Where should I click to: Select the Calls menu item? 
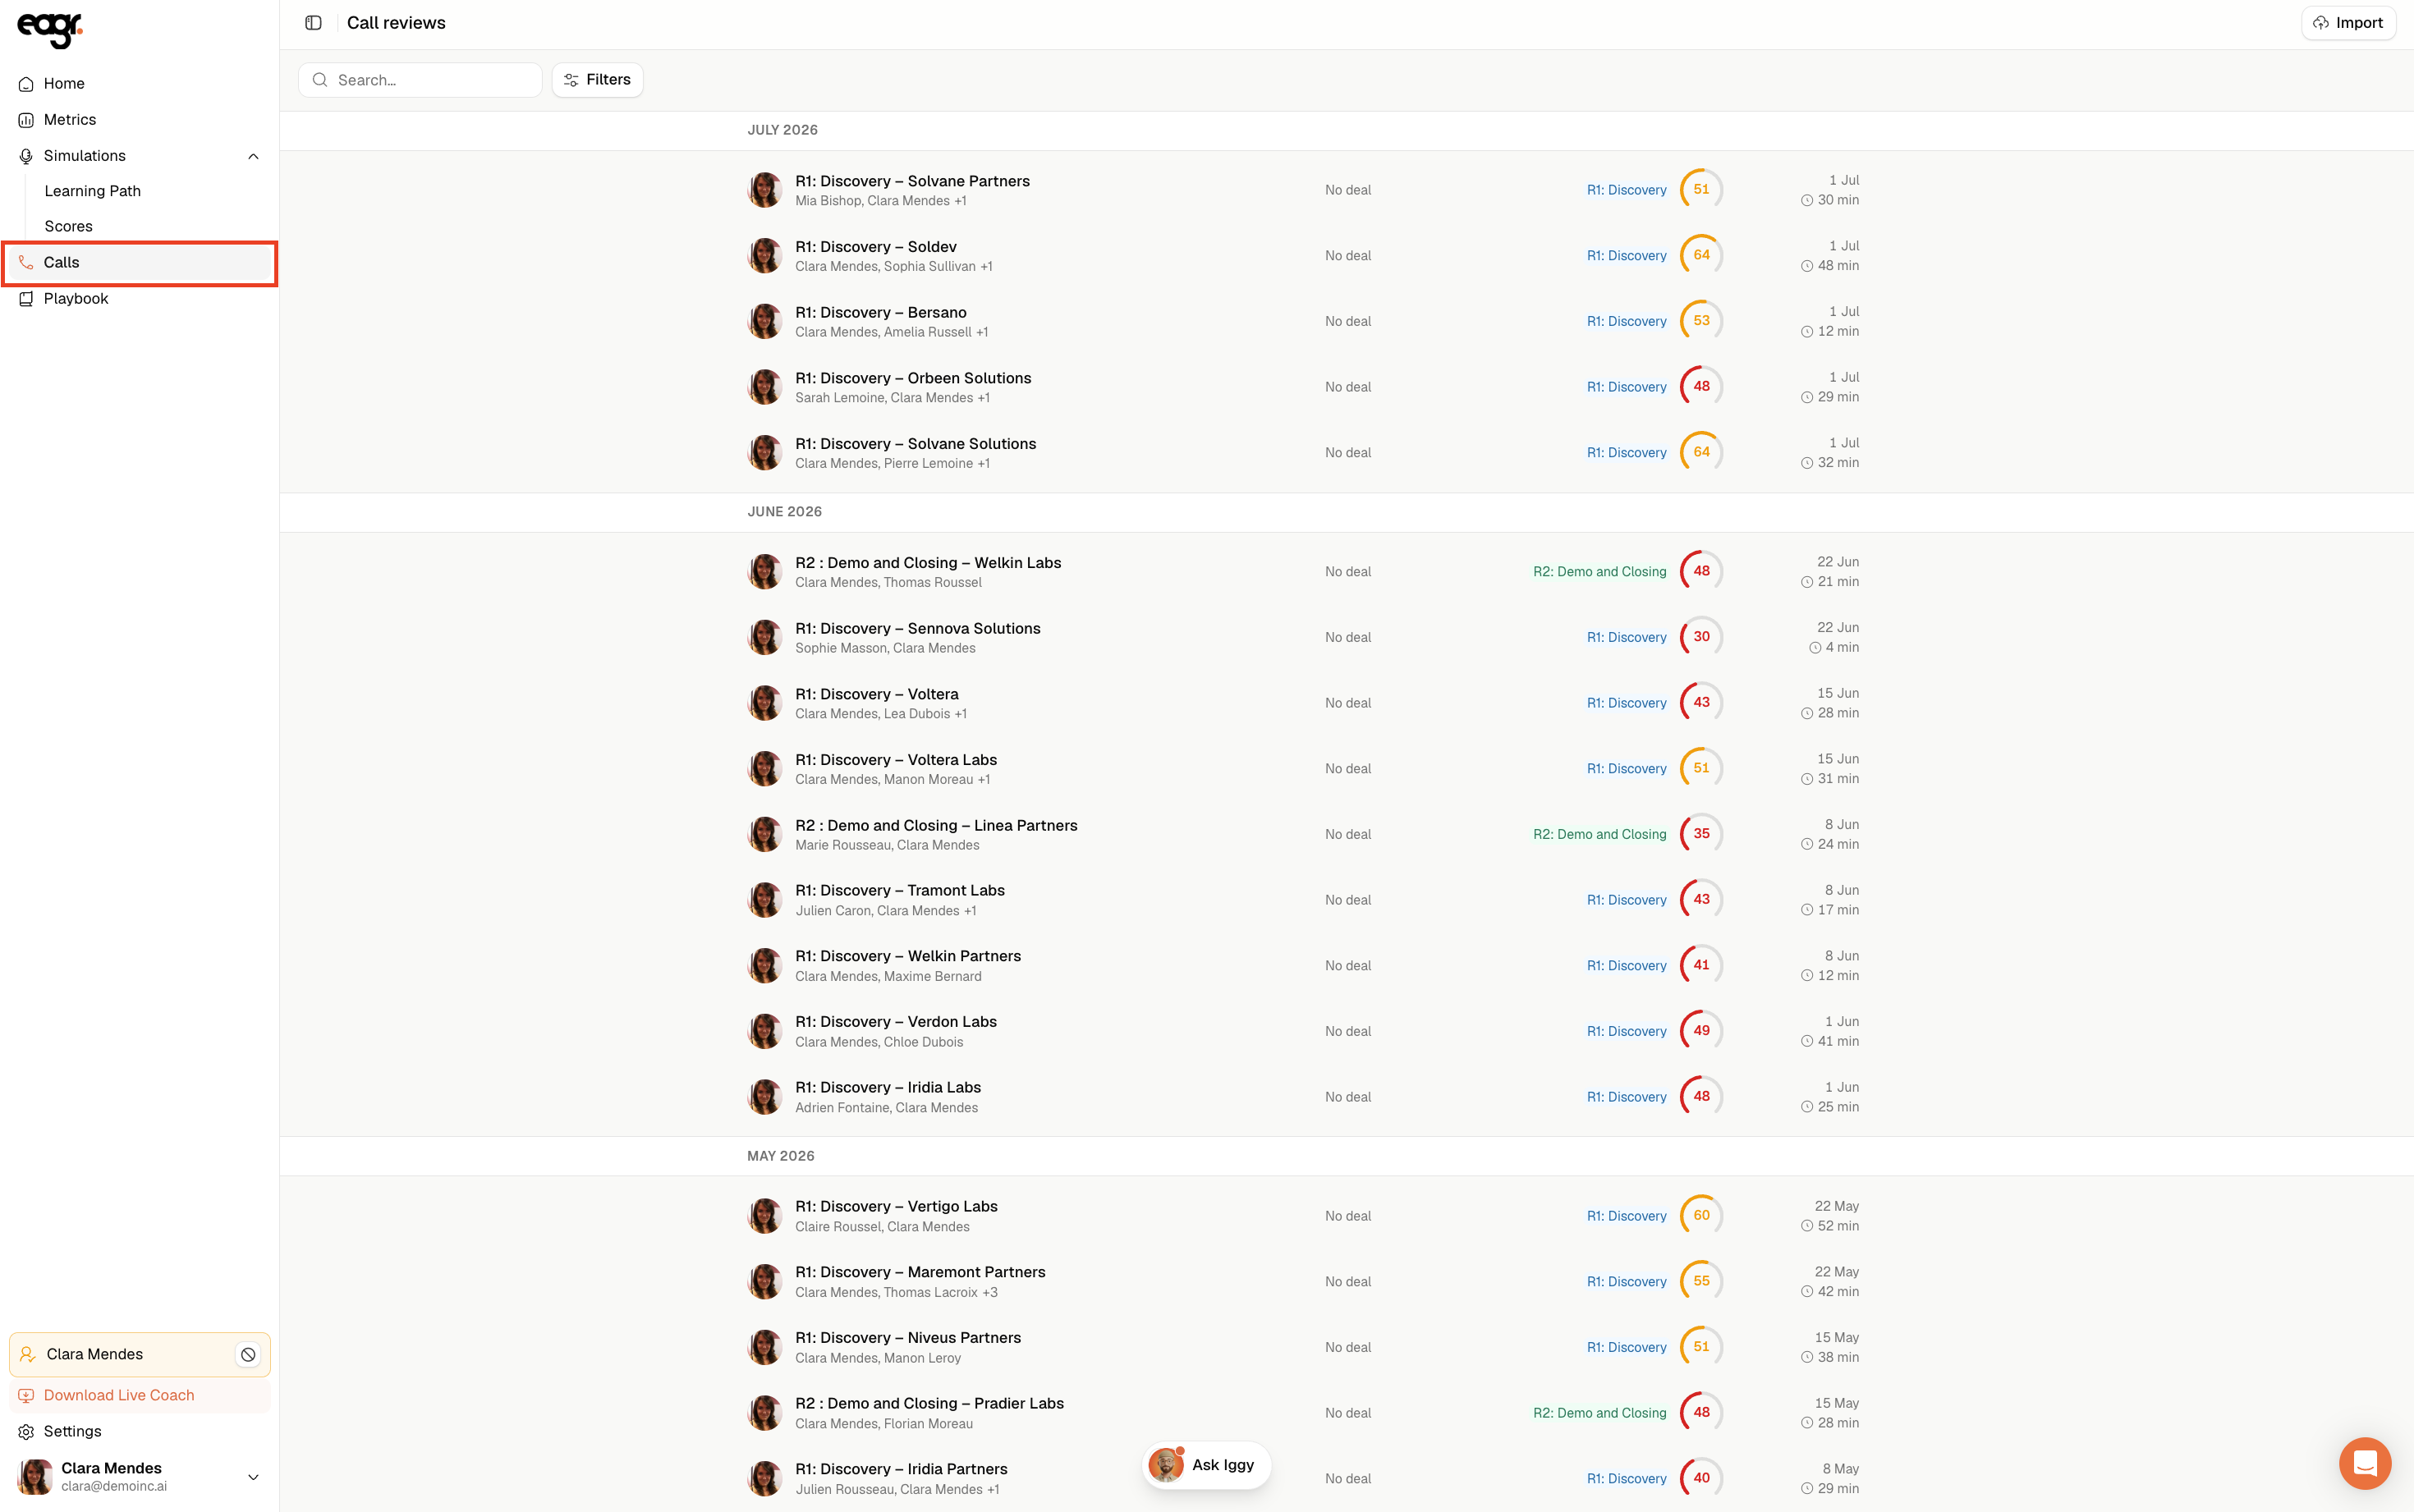pos(139,262)
